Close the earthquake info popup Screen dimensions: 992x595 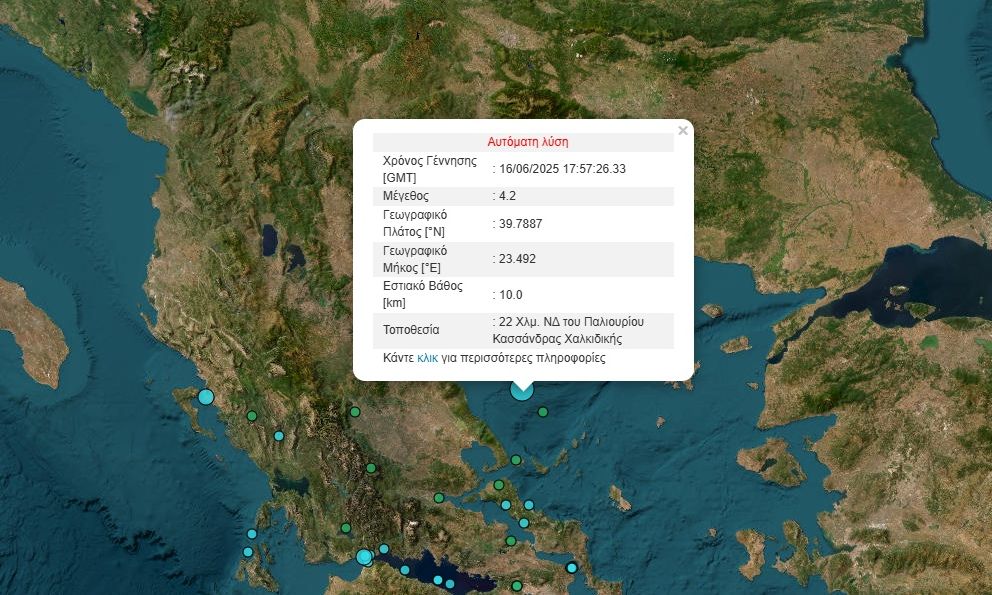pos(683,131)
